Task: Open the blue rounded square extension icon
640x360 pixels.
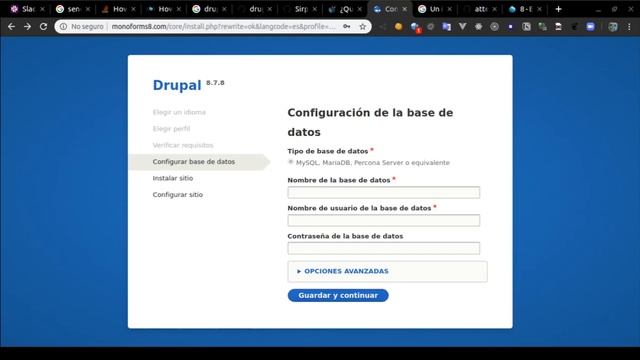Action: pyautogui.click(x=591, y=27)
